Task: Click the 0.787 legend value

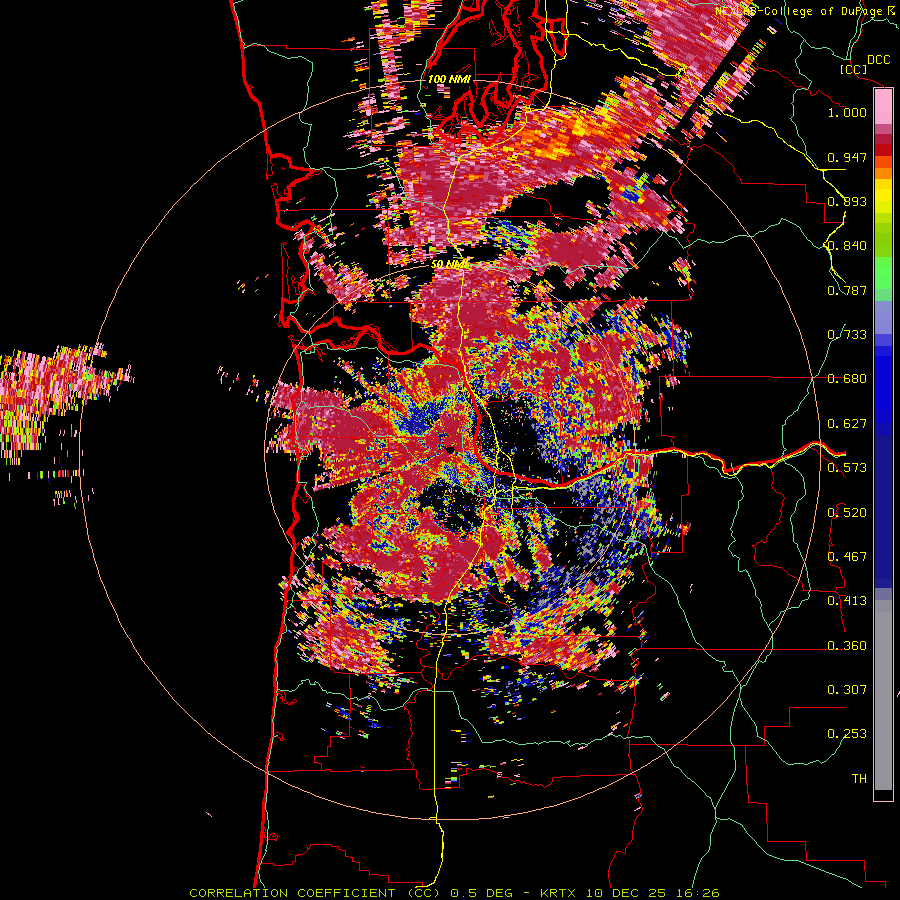Action: 847,290
